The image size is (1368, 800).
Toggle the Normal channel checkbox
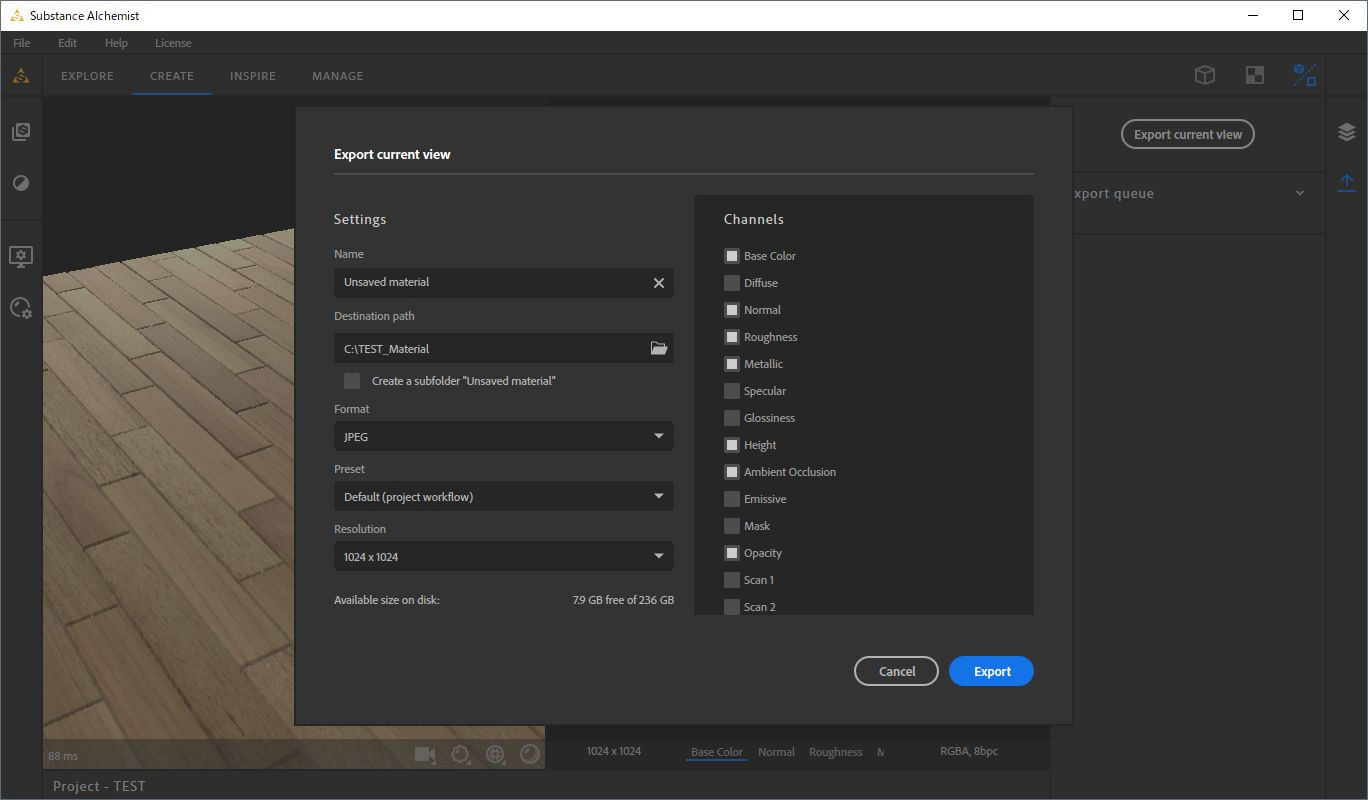[732, 310]
